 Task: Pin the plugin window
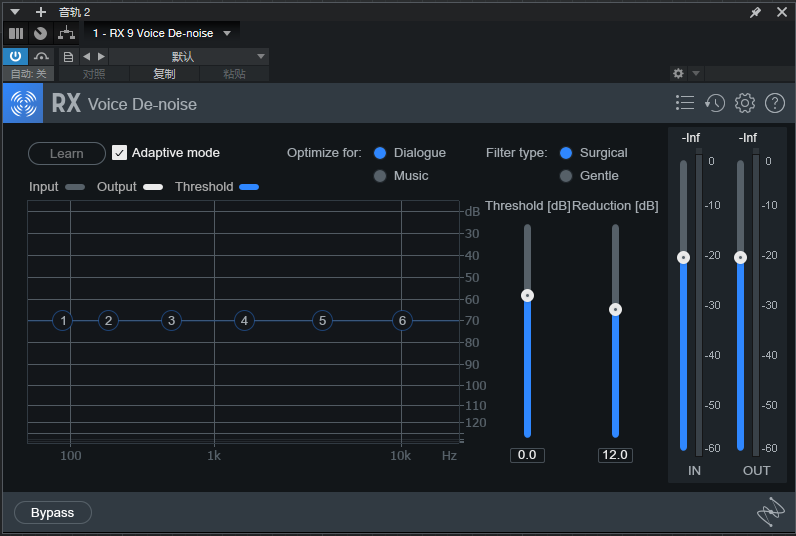(x=756, y=12)
